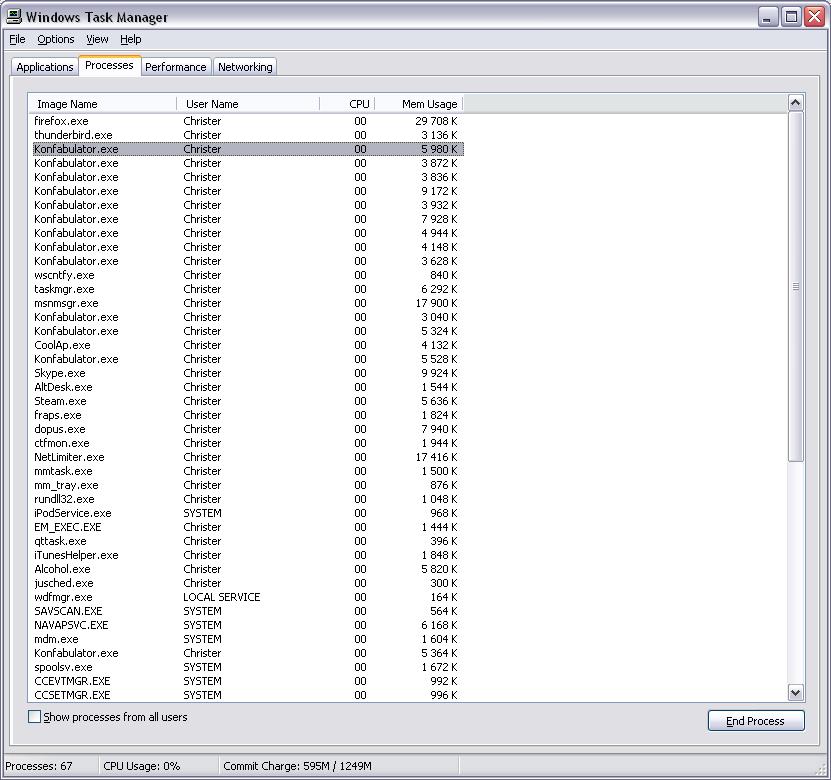Select the Steam.exe process

click(x=248, y=401)
